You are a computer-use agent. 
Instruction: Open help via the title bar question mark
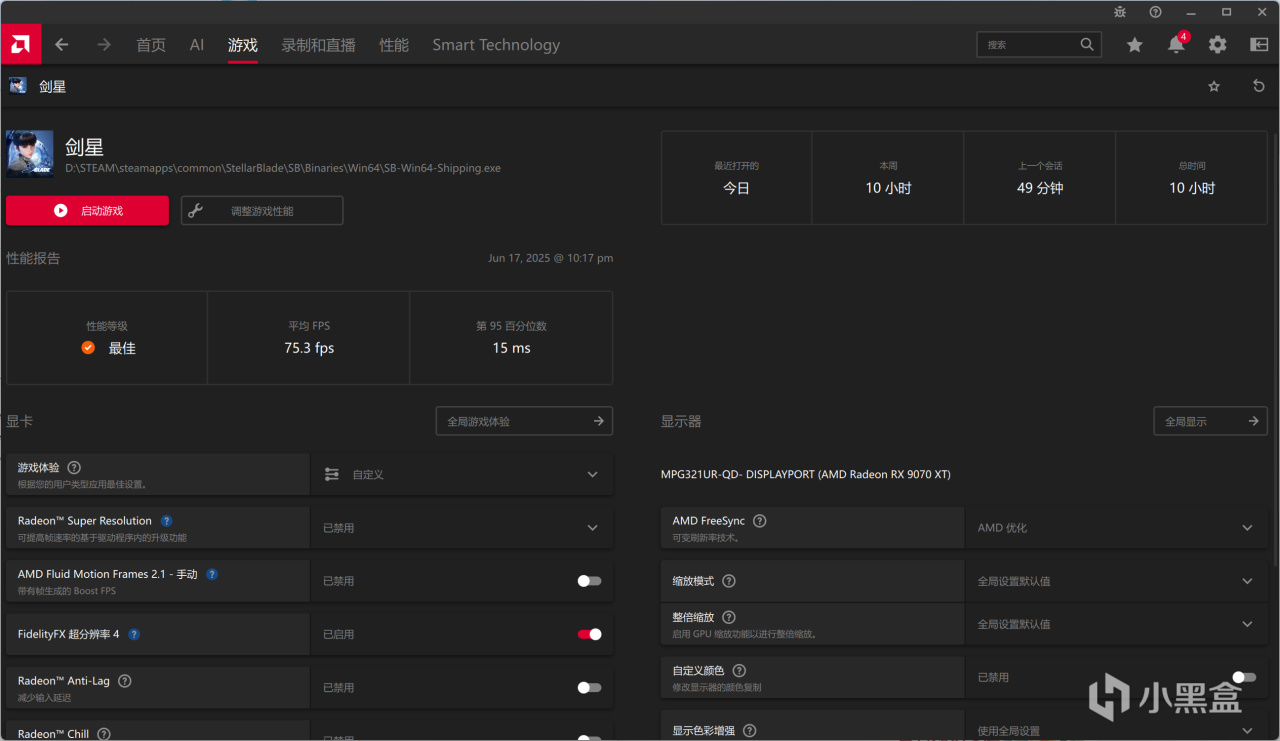coord(1156,12)
